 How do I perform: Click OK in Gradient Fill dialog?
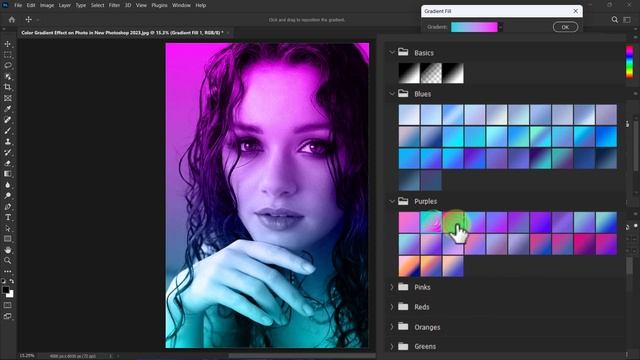coord(565,27)
